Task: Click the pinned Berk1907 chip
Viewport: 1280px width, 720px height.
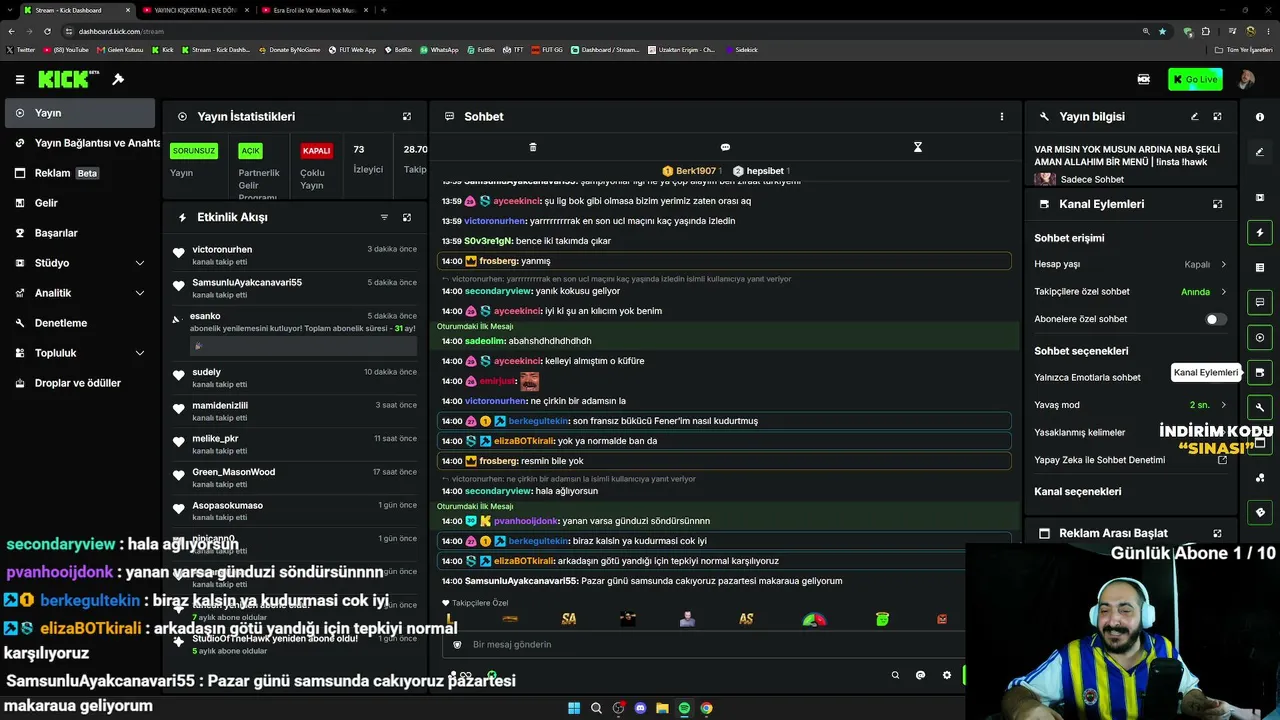Action: 692,171
